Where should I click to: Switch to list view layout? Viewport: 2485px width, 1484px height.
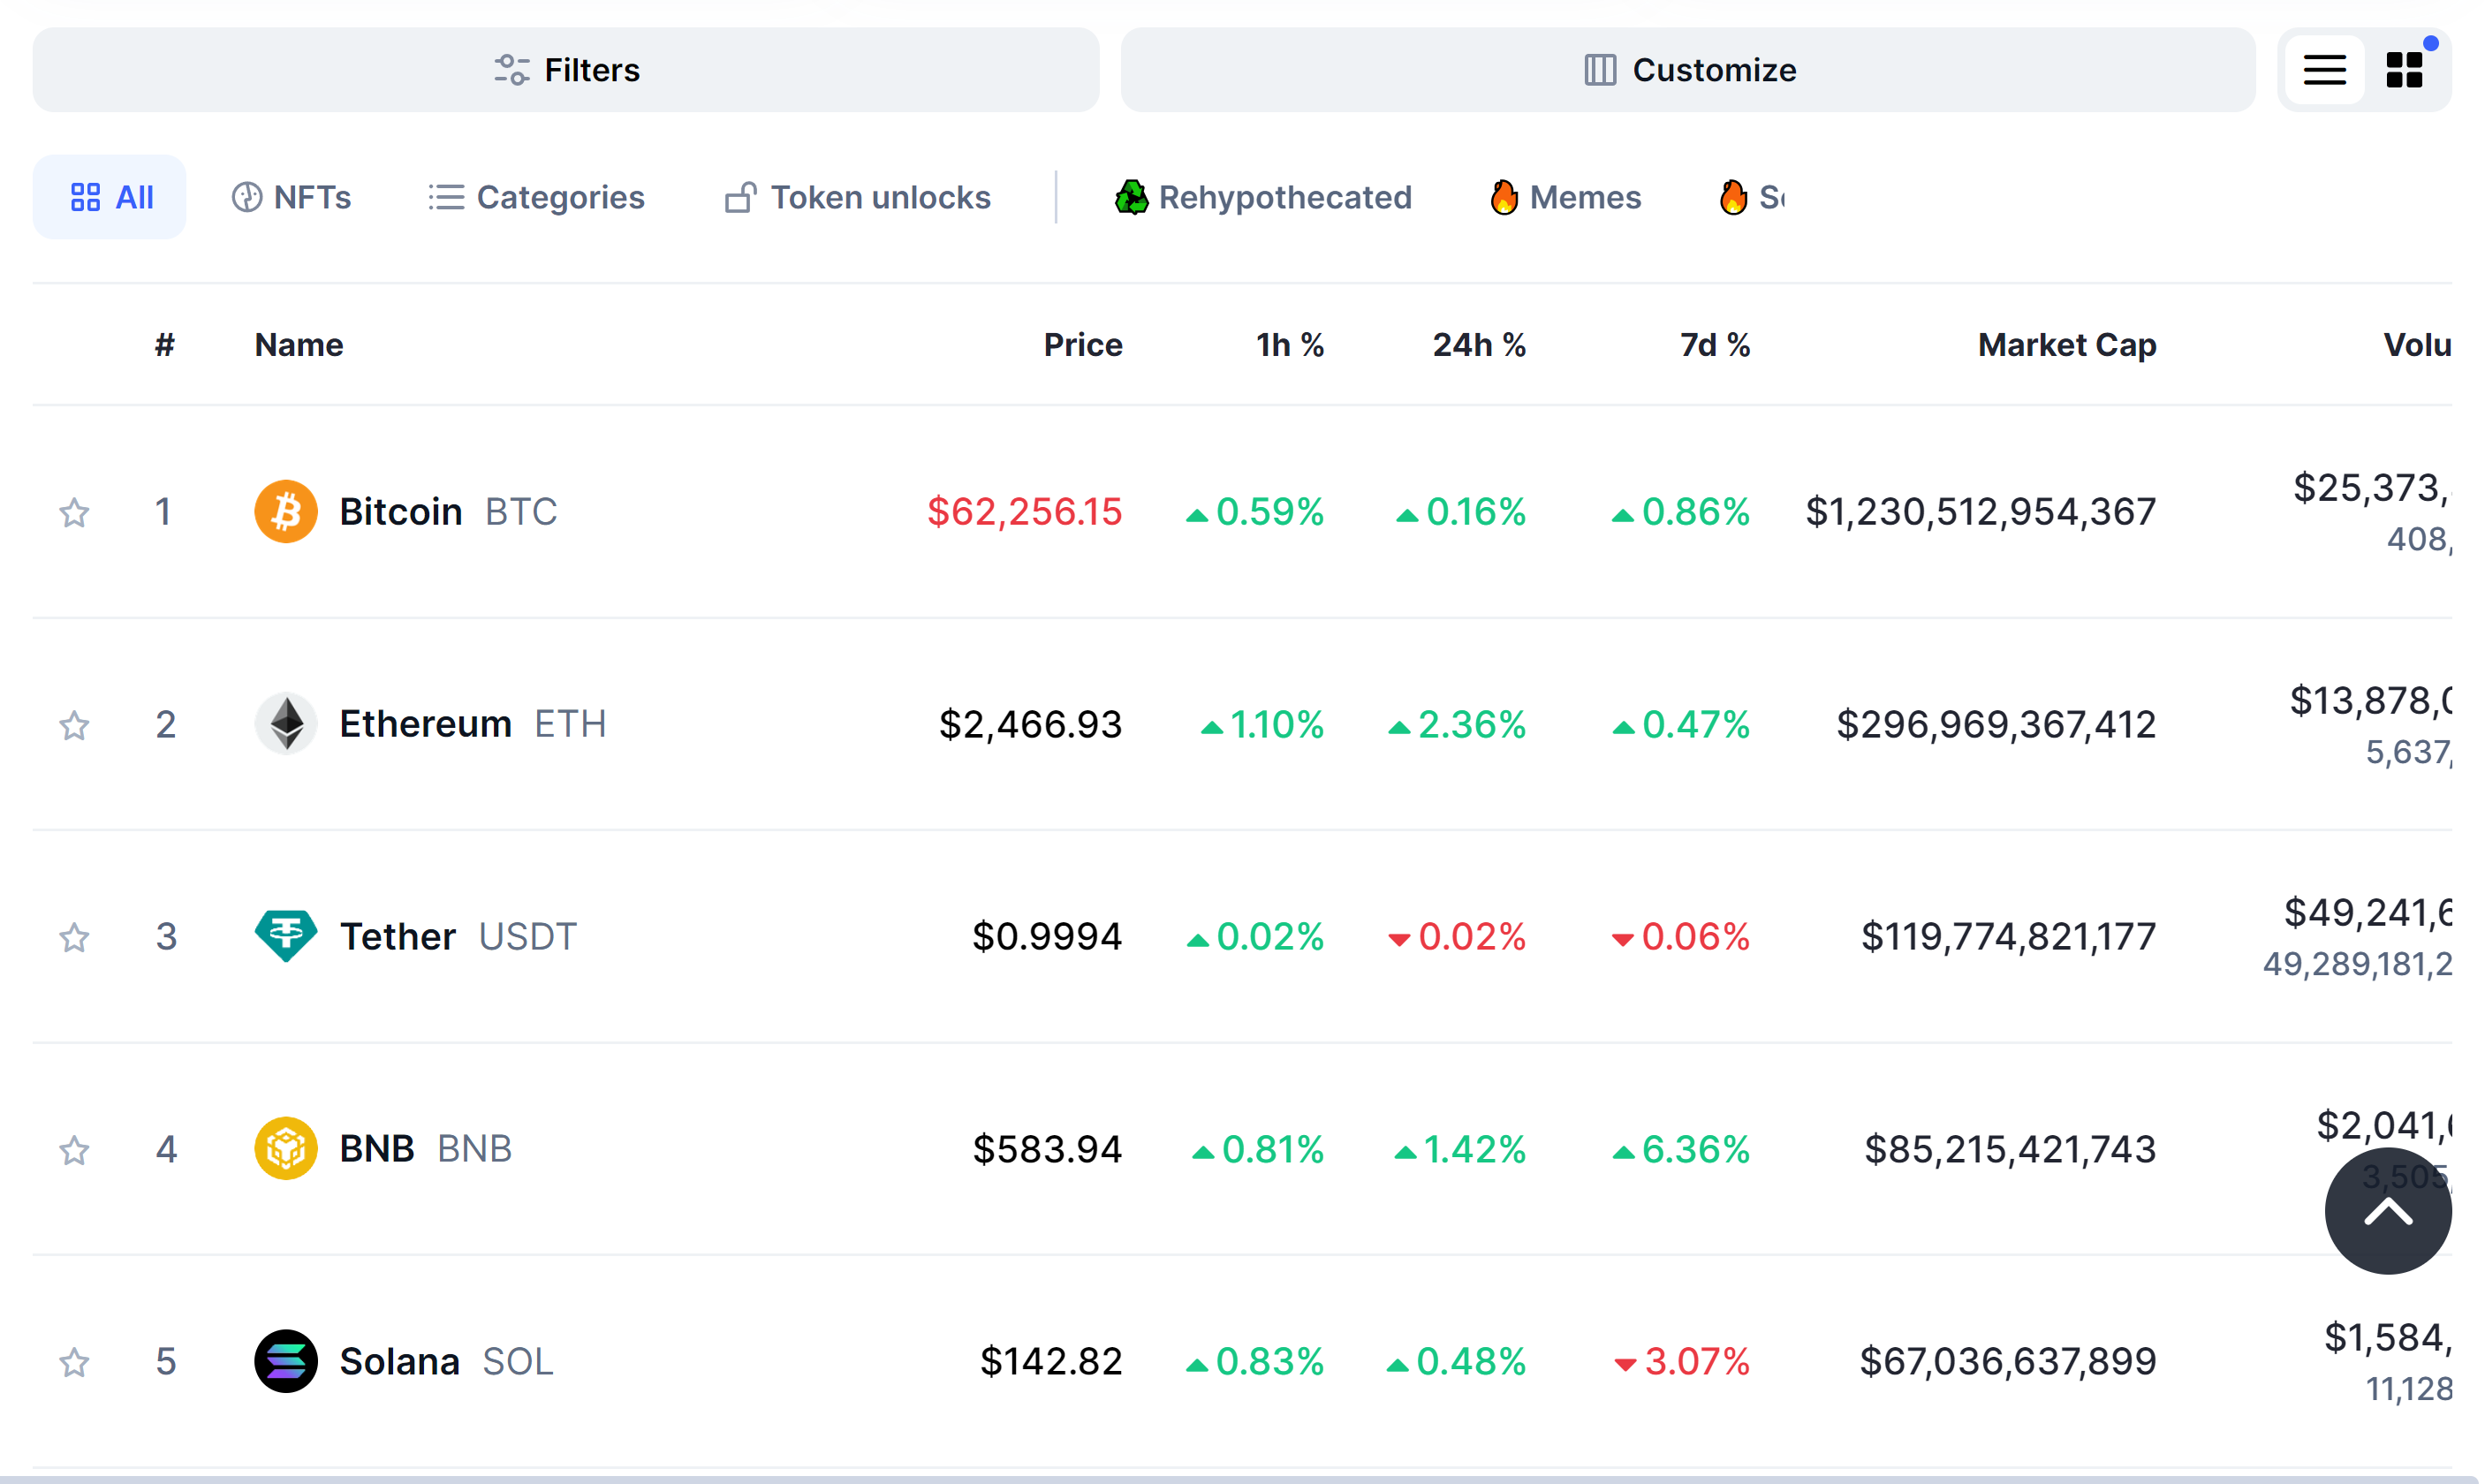click(2326, 70)
